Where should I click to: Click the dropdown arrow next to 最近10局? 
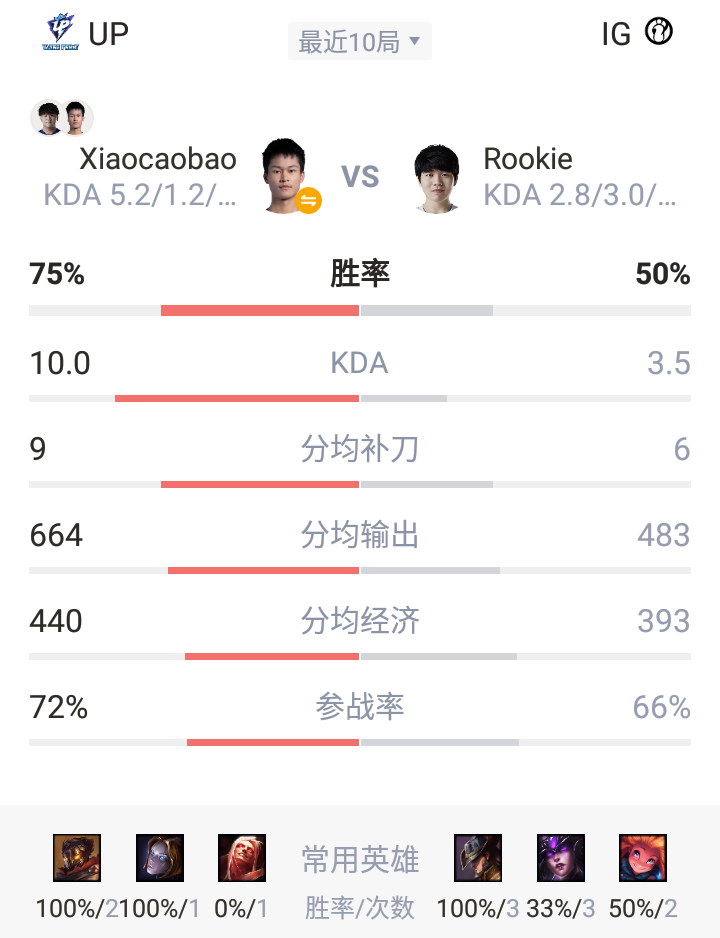[414, 41]
